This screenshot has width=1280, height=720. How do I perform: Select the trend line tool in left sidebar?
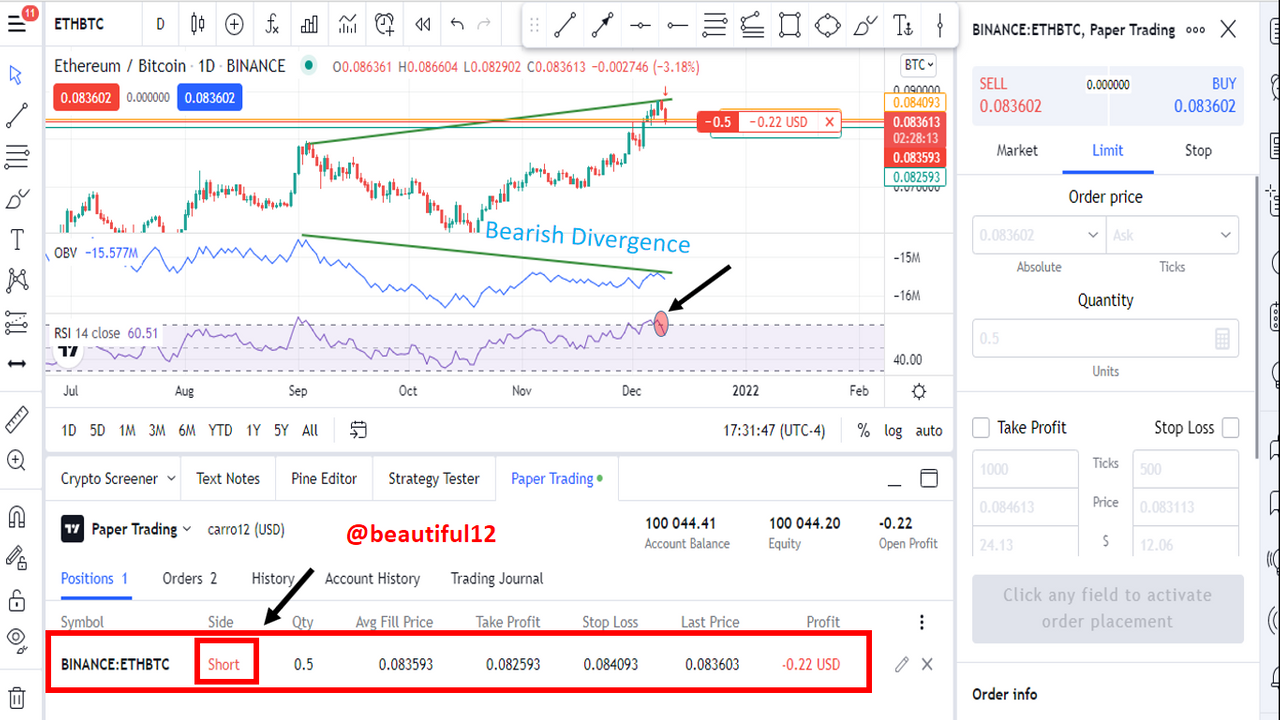point(17,116)
